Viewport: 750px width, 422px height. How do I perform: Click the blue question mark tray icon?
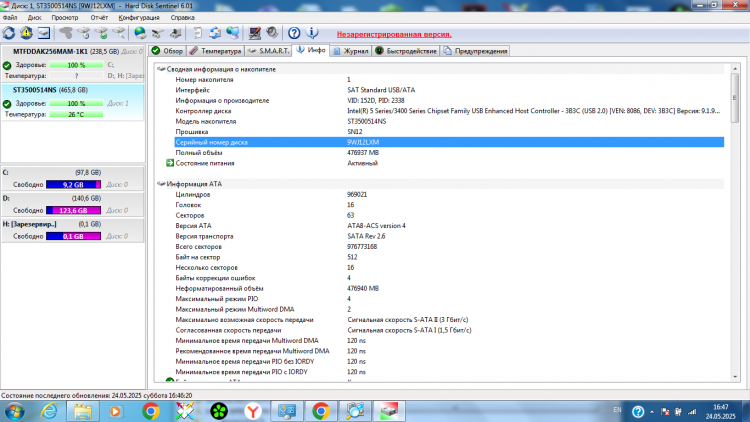[638, 411]
